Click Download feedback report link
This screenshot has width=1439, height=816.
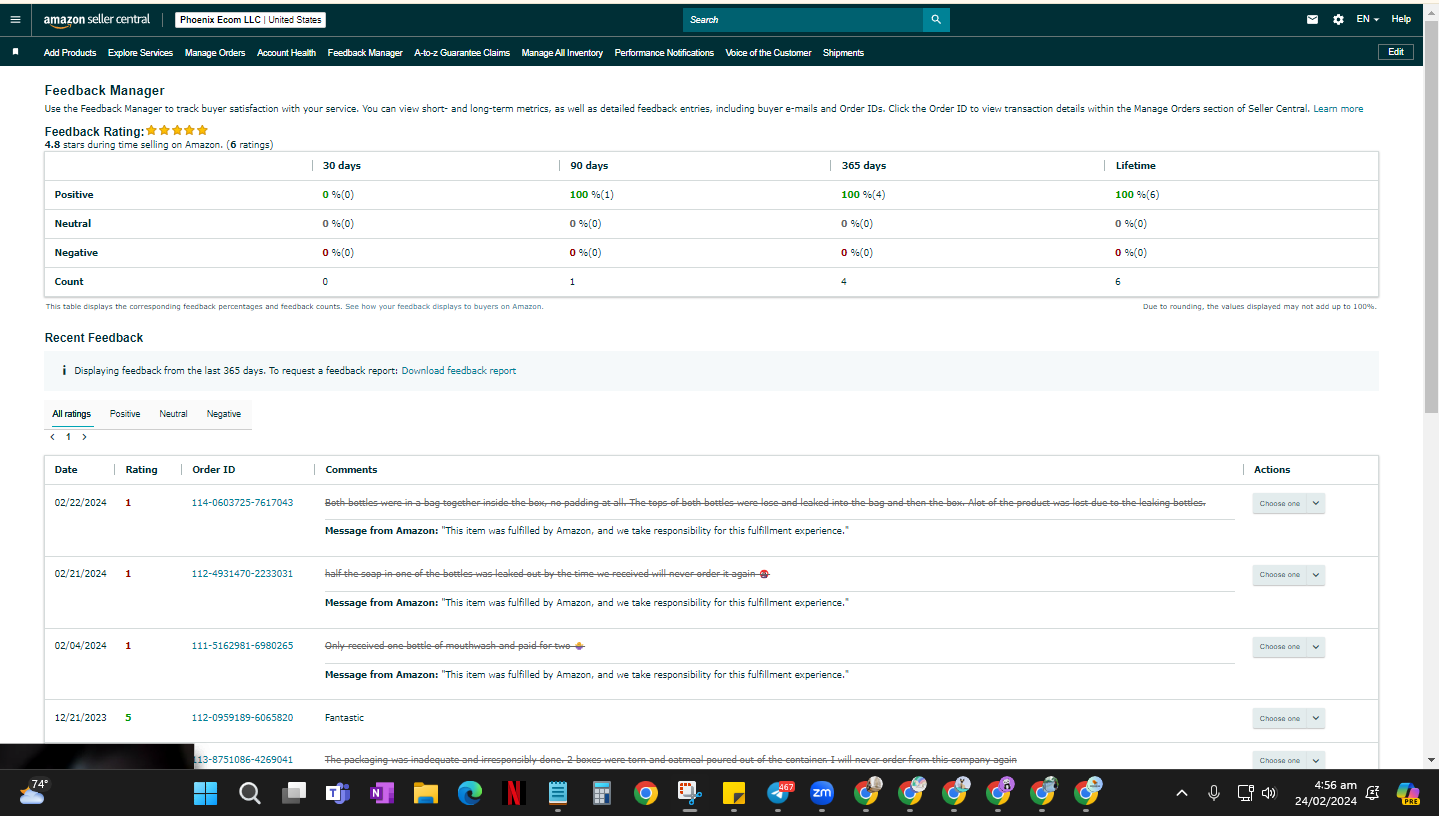pyautogui.click(x=459, y=371)
